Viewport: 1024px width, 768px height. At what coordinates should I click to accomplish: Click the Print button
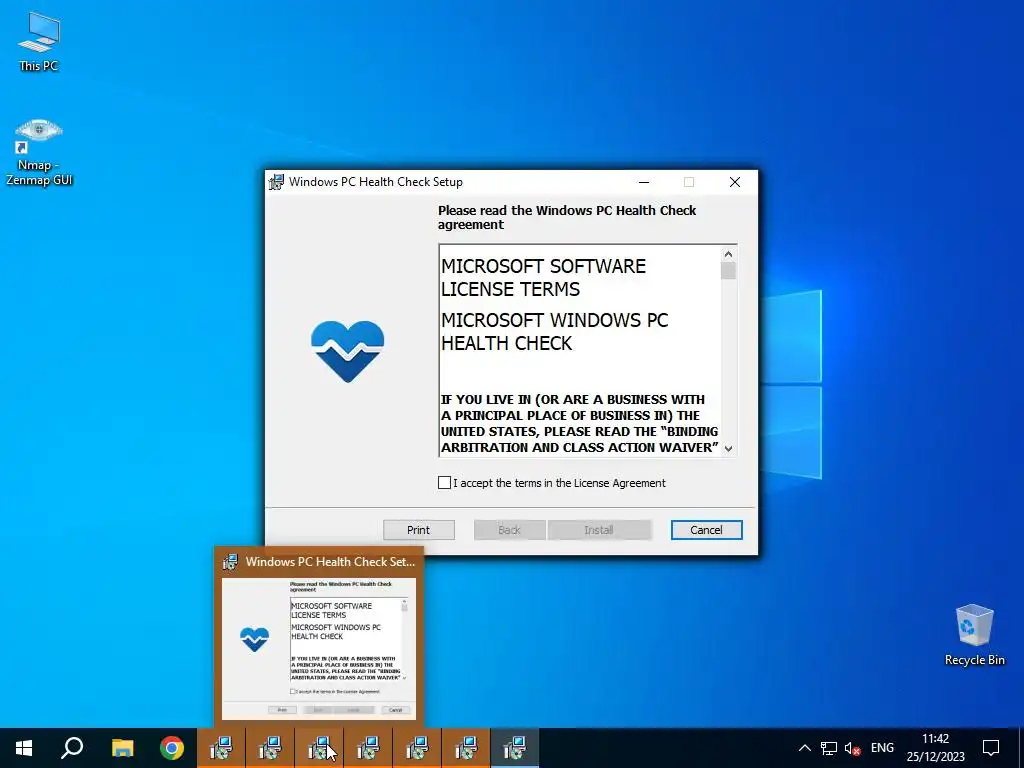(419, 530)
